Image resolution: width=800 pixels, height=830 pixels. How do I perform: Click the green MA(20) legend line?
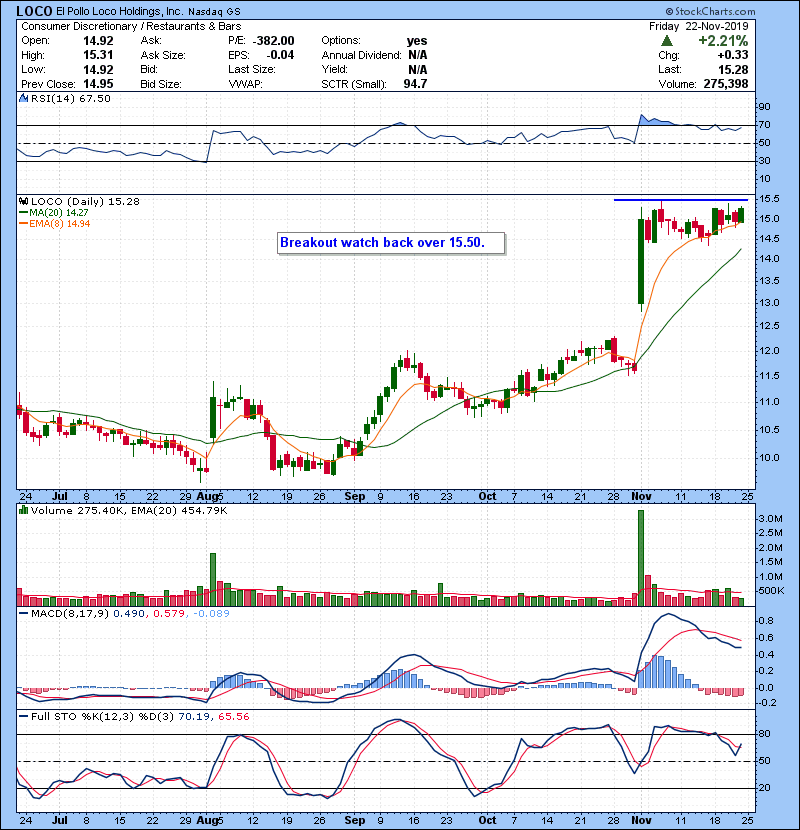pyautogui.click(x=23, y=213)
